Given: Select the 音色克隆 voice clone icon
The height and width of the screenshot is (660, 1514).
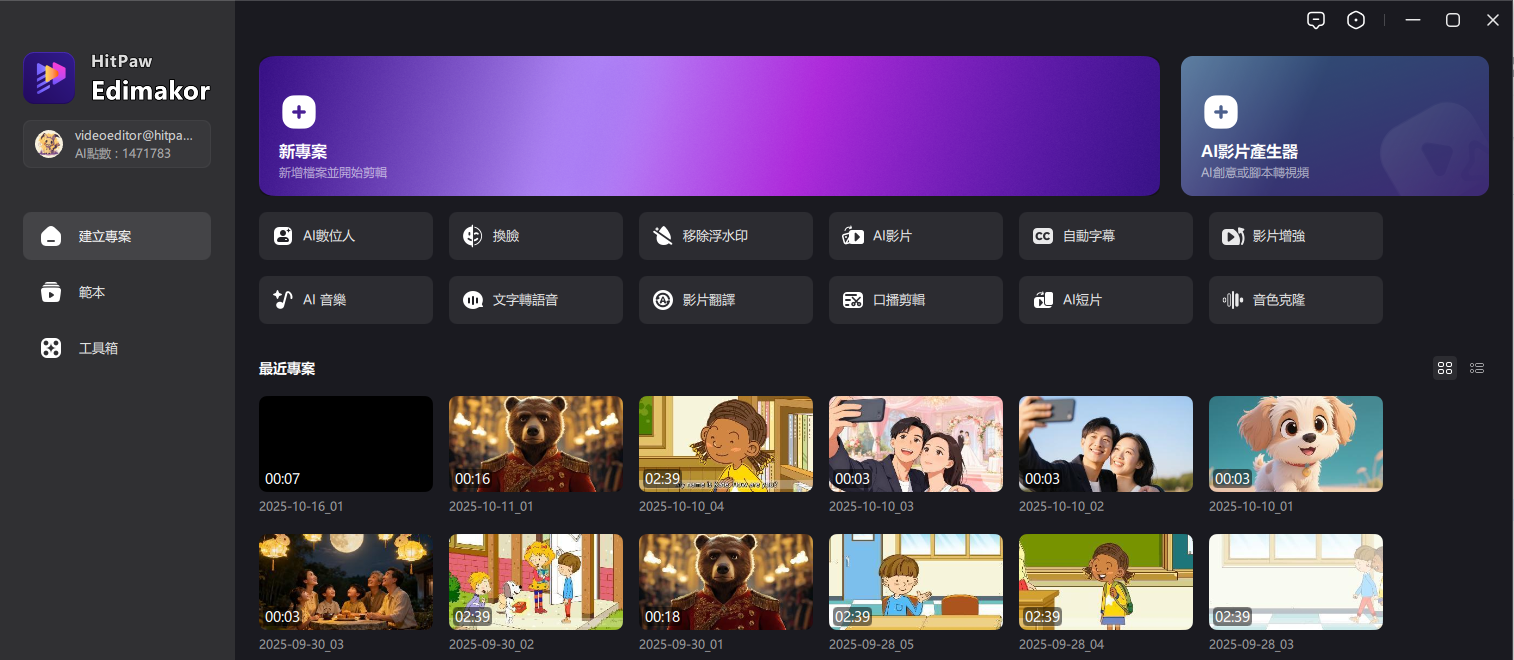Looking at the screenshot, I should click(1232, 300).
